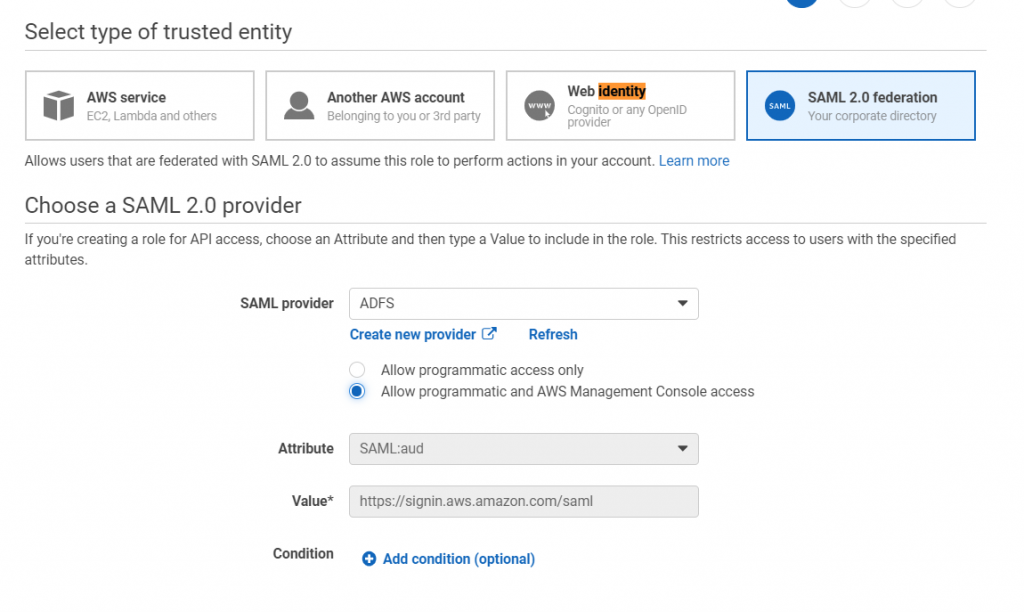The height and width of the screenshot is (612, 1024).
Task: Open the SAML provider dropdown showing ADFS
Action: click(524, 304)
